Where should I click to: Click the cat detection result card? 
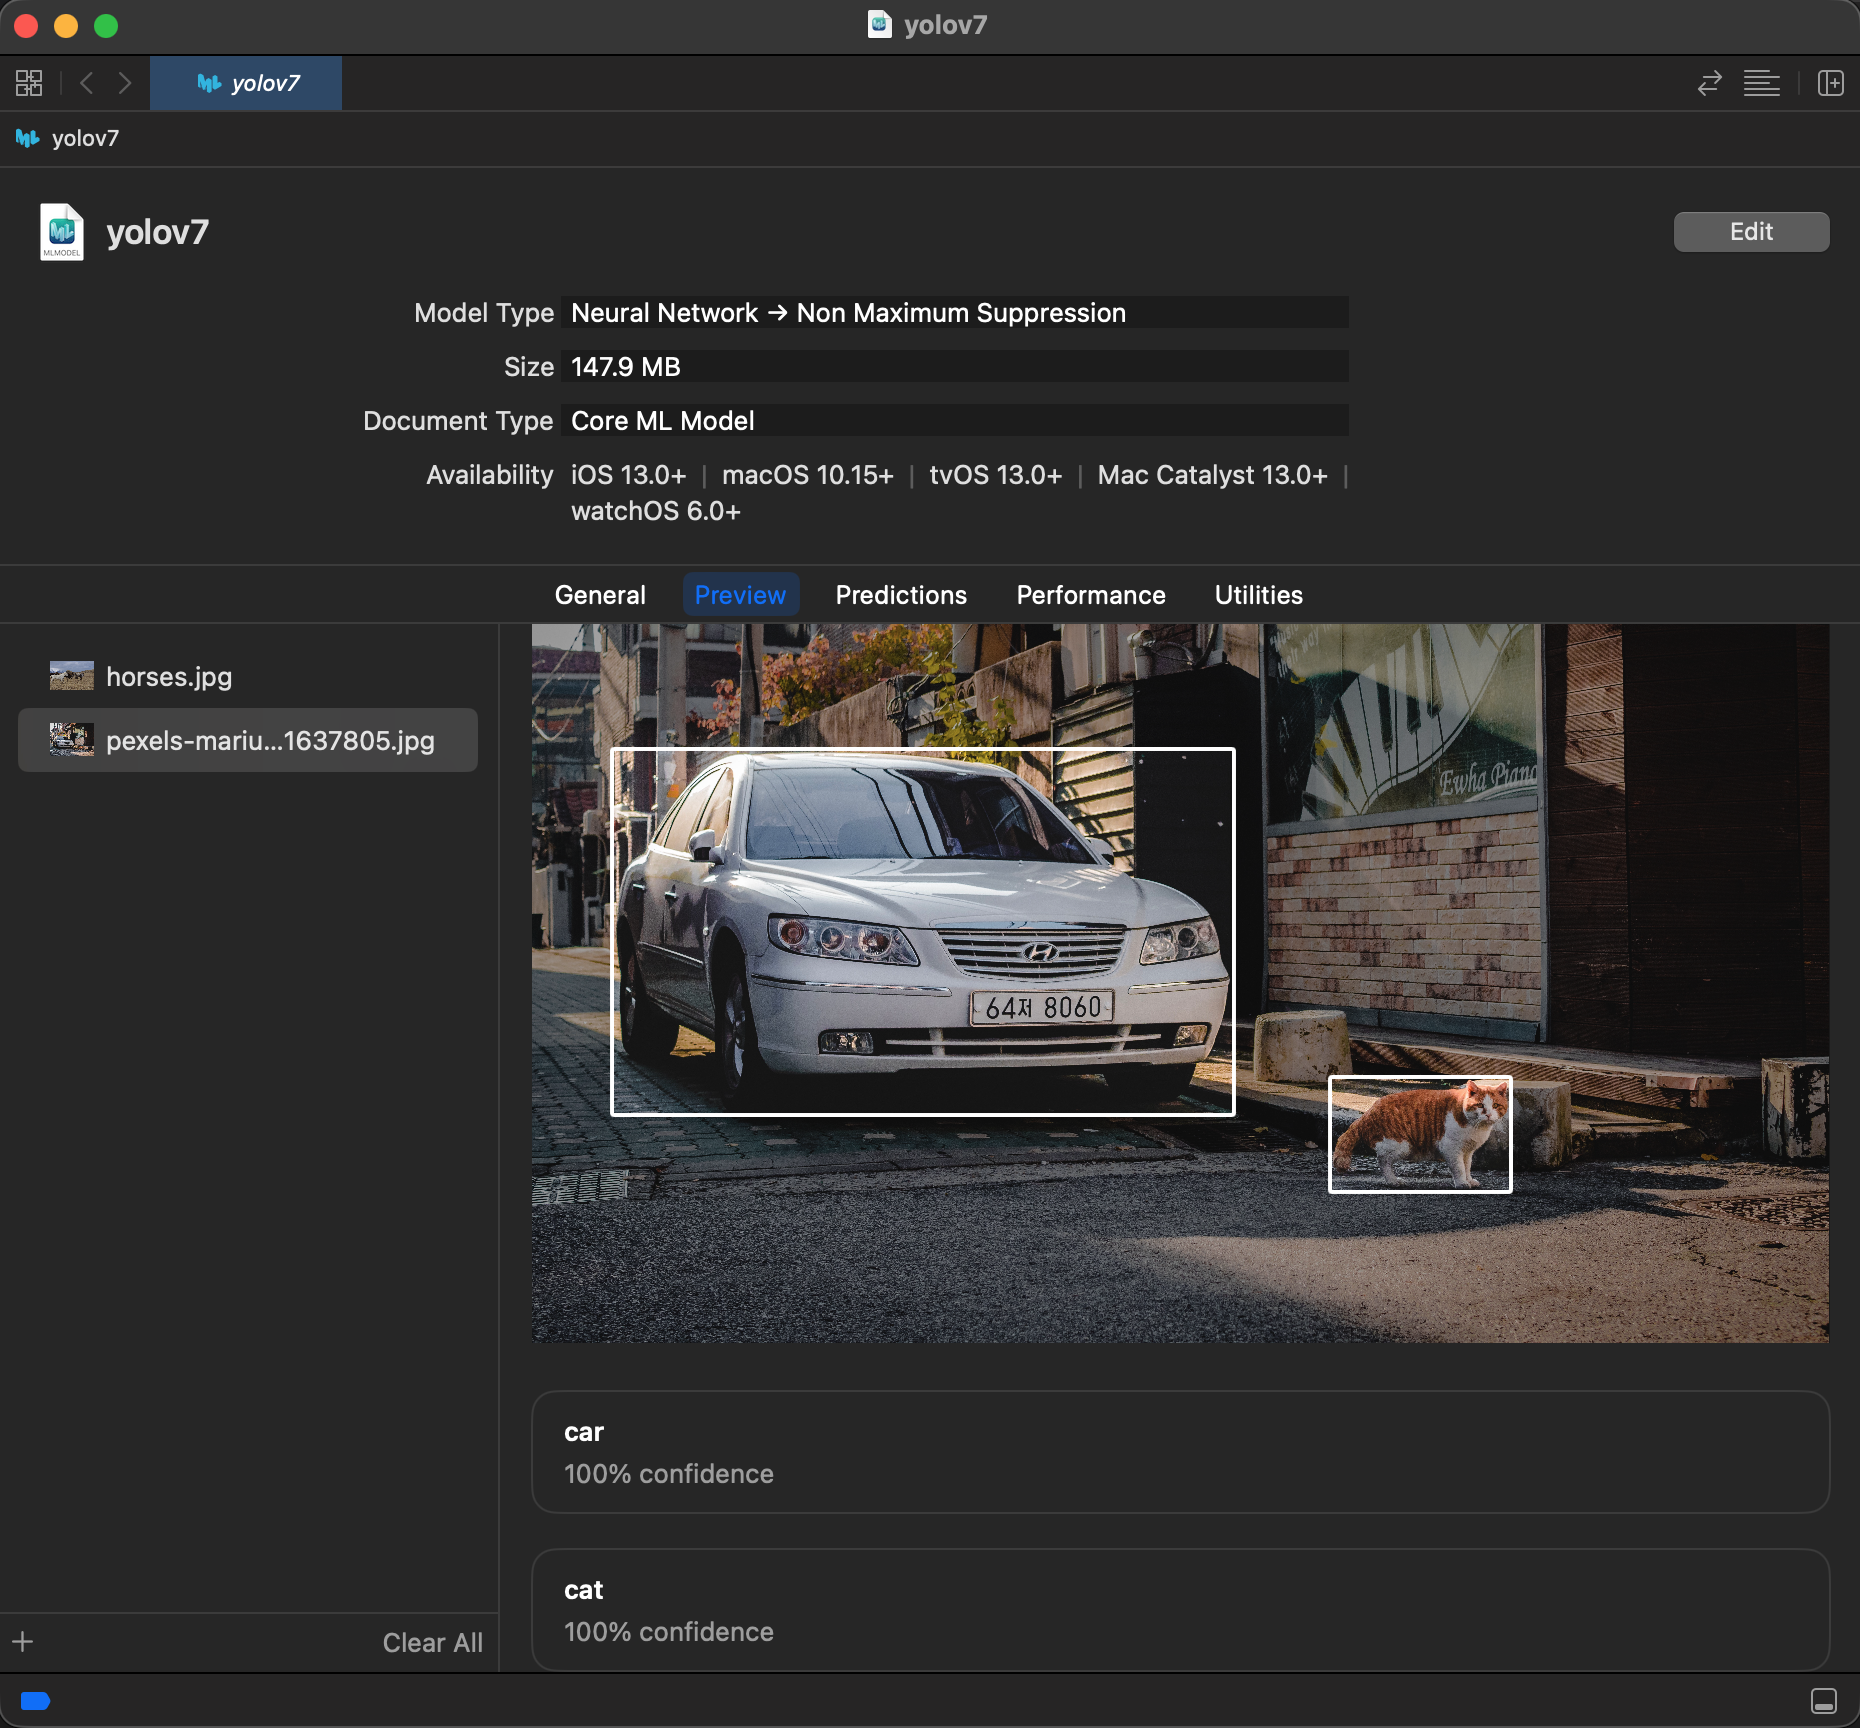click(1180, 1610)
